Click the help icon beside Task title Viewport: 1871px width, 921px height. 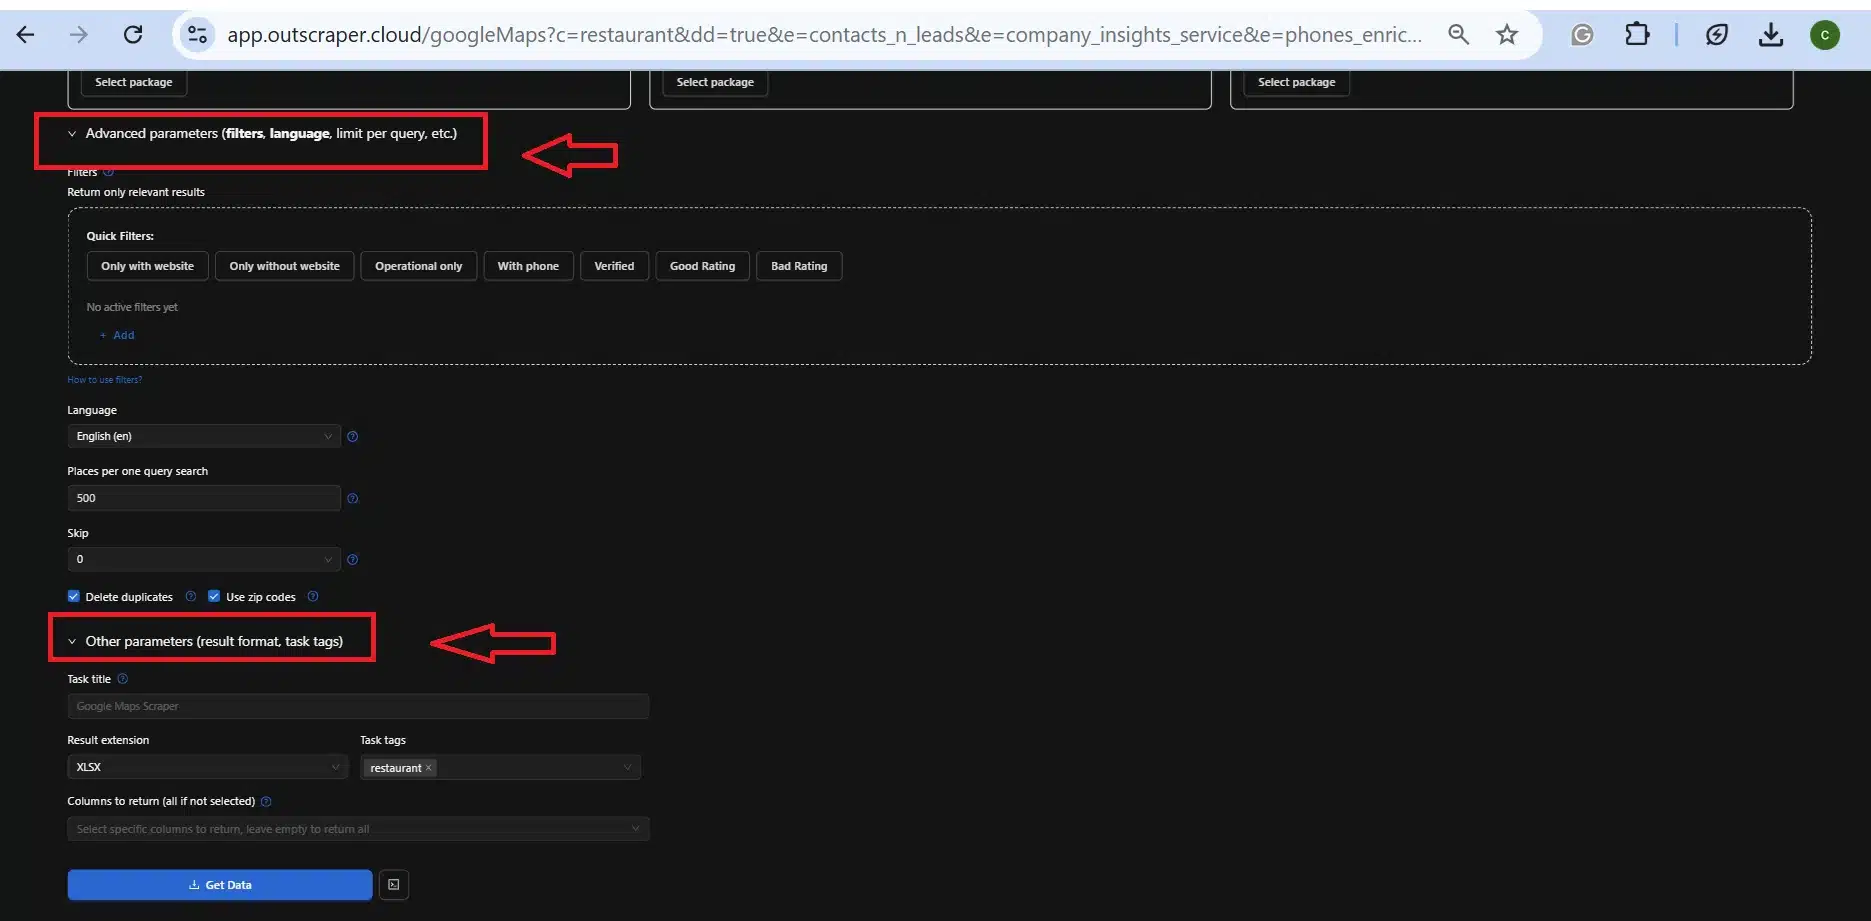coord(123,679)
